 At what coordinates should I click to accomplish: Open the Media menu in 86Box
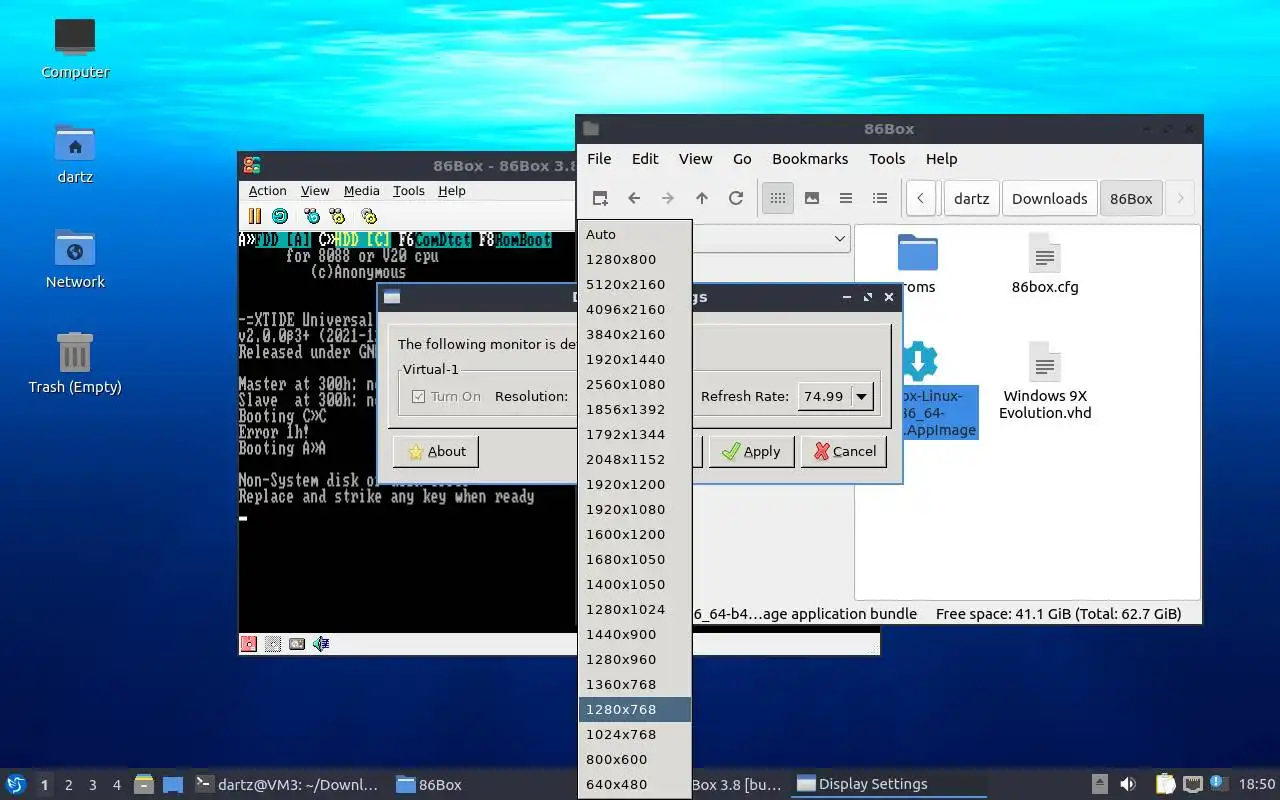point(361,191)
